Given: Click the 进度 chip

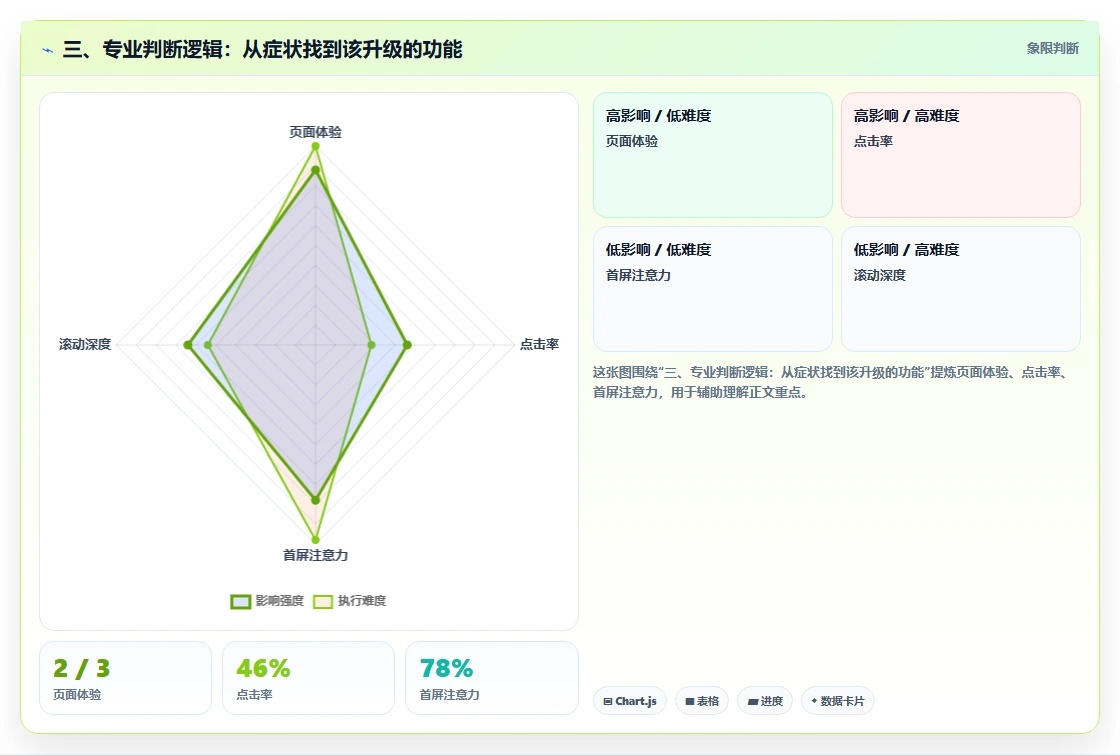Looking at the screenshot, I should [765, 701].
